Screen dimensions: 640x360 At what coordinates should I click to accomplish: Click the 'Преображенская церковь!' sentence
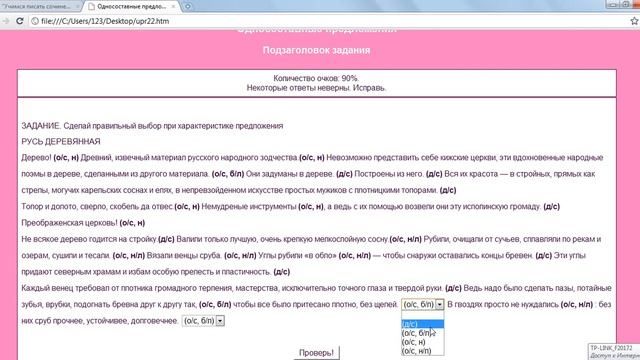[69, 223]
